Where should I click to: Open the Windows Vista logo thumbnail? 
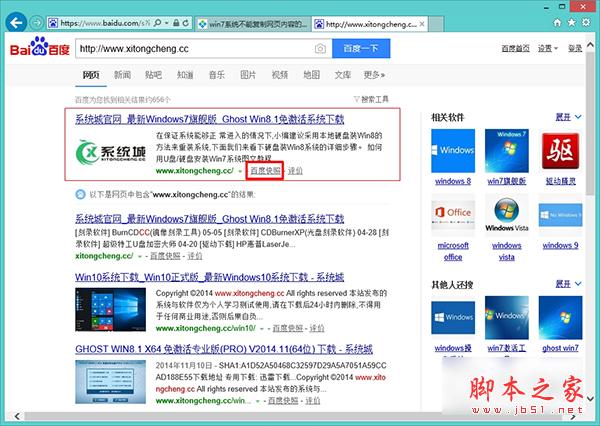pos(507,213)
